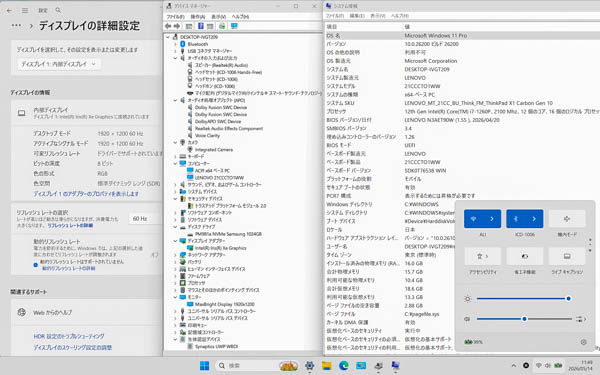This screenshot has width=600, height=375.
Task: Toggle the Wi-Fi quick setting button
Action: pyautogui.click(x=473, y=219)
